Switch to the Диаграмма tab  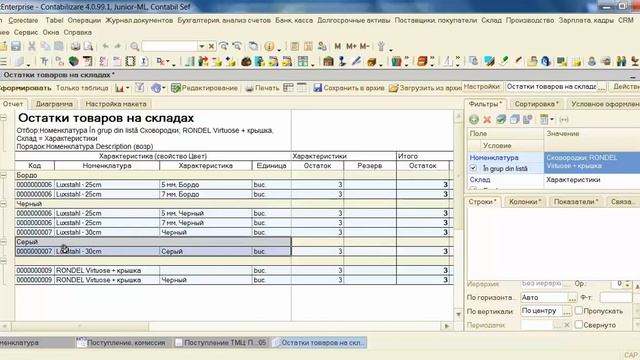point(54,104)
